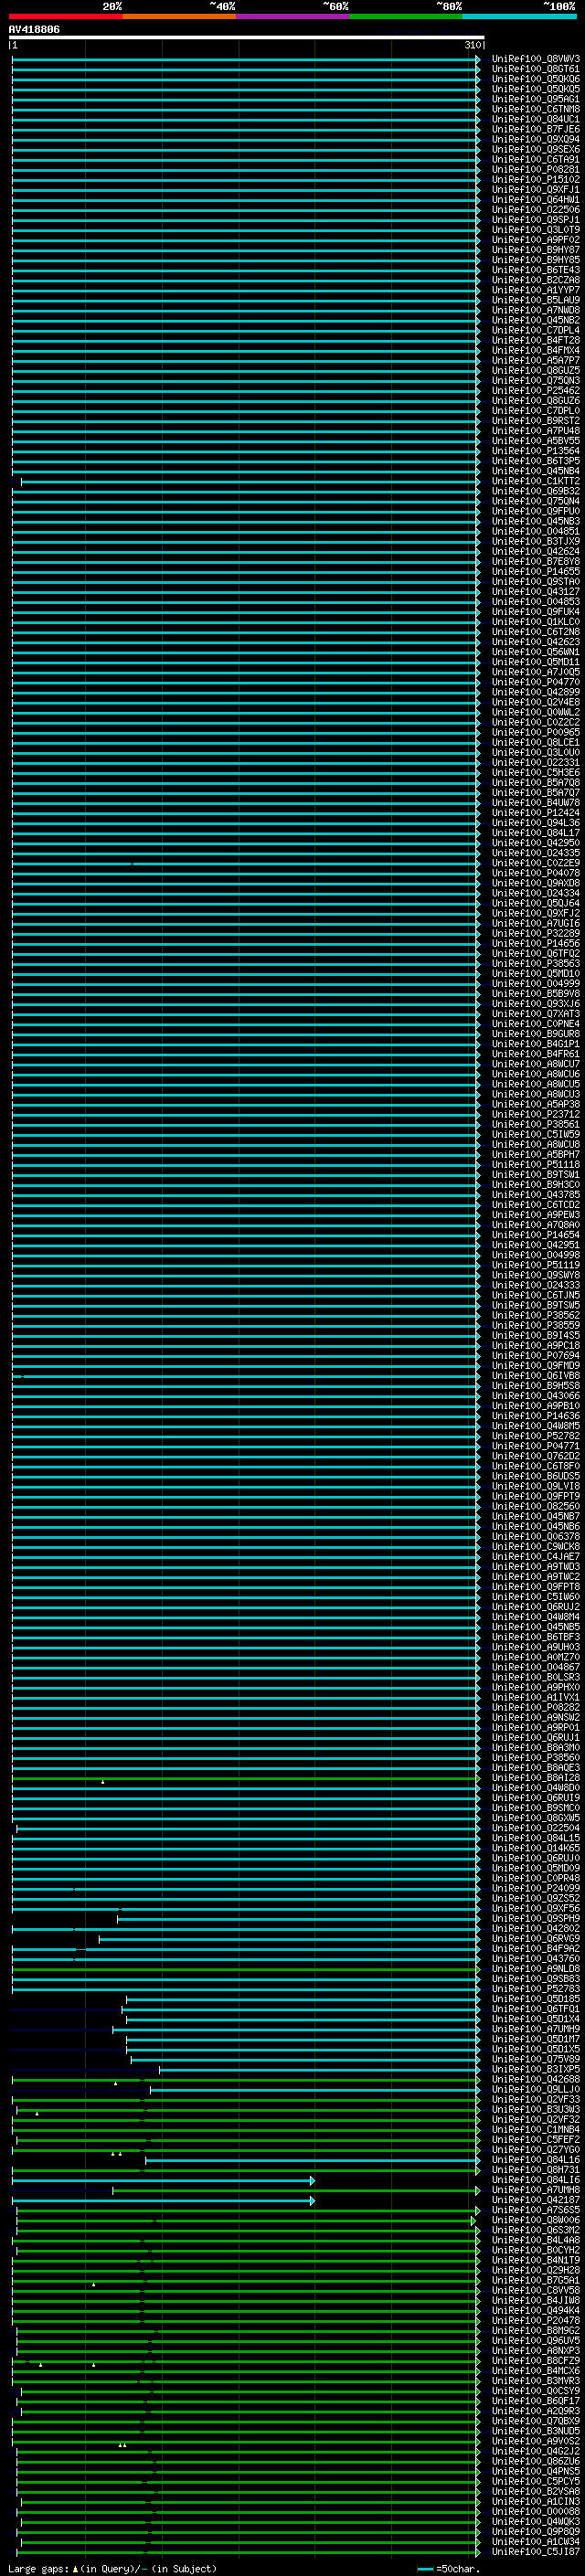
Task: Click the cyan ~100% identity legend segment
Action: coord(519,16)
